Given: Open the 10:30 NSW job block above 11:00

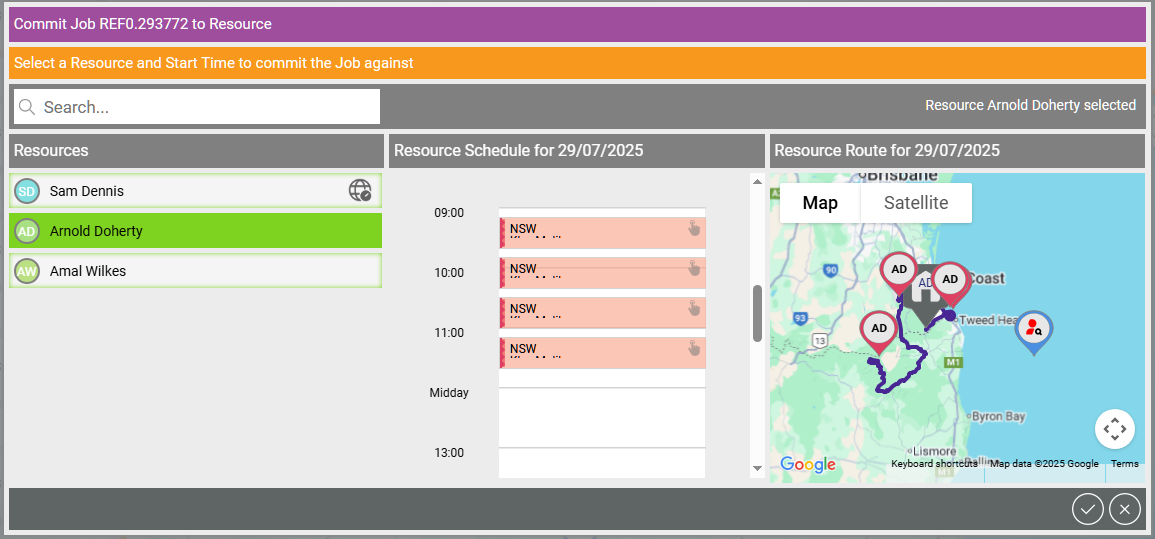Looking at the screenshot, I should pyautogui.click(x=603, y=313).
